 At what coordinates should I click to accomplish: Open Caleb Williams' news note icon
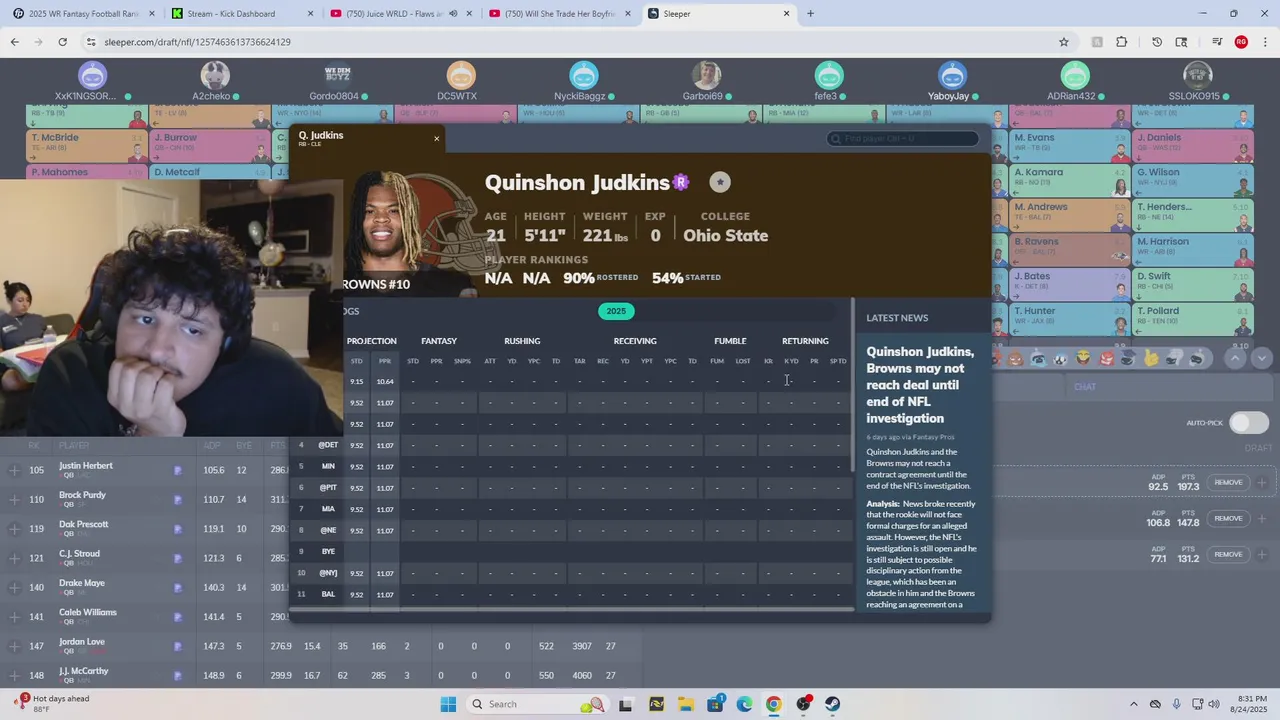click(x=178, y=617)
